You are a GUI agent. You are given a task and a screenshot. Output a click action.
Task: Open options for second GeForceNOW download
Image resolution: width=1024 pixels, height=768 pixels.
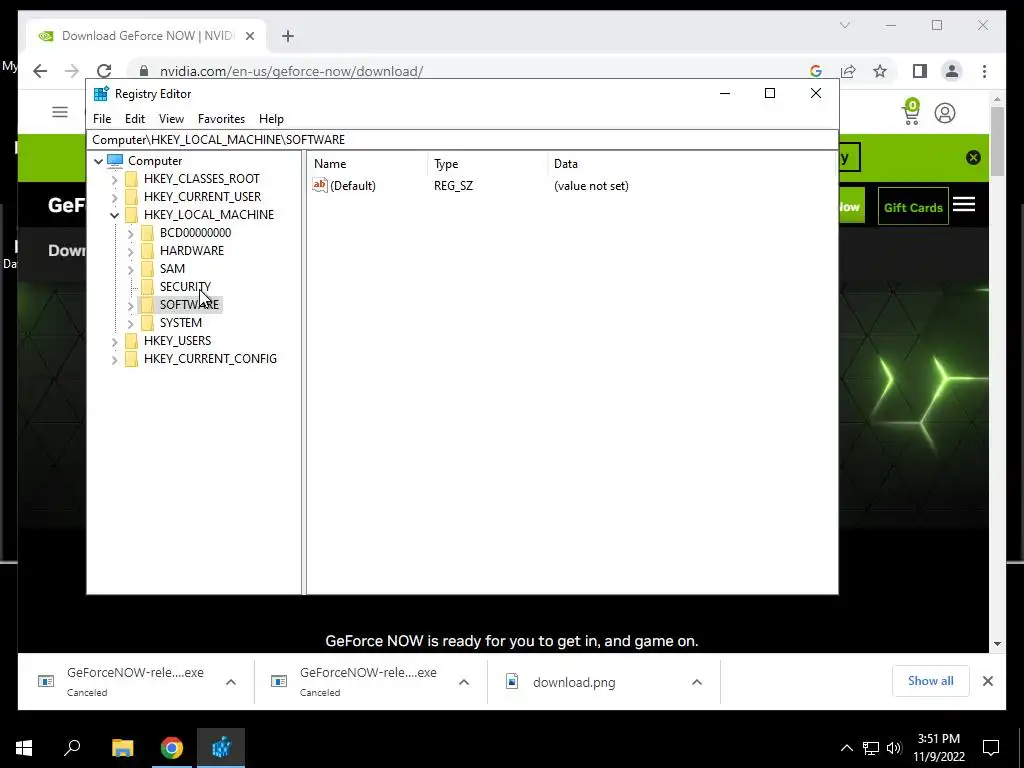tap(464, 682)
